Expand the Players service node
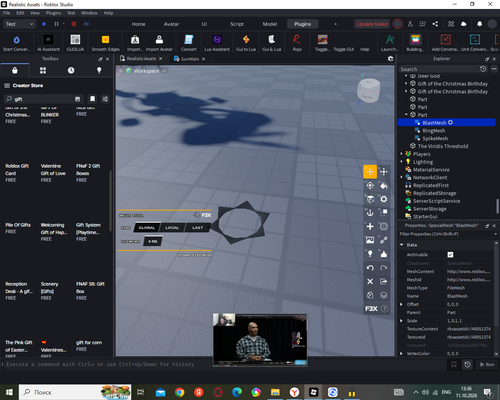The image size is (500, 400). [402, 154]
